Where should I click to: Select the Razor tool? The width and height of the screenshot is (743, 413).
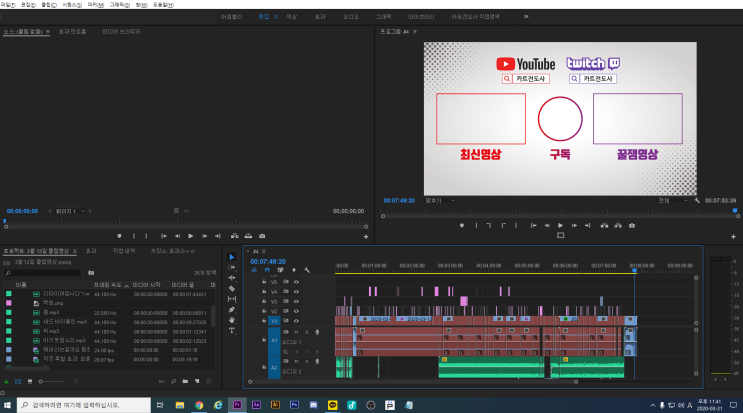click(232, 288)
